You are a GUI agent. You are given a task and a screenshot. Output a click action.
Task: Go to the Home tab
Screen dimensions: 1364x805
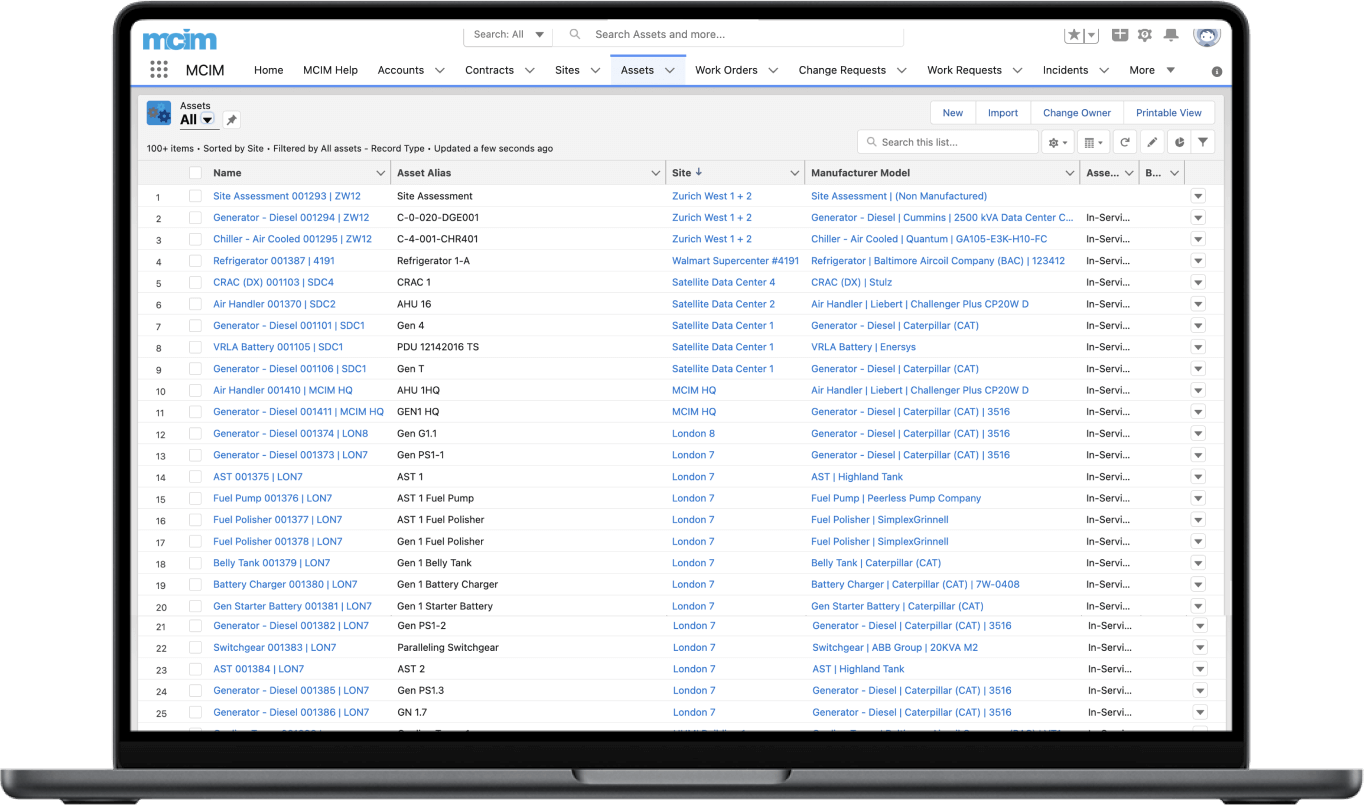268,71
